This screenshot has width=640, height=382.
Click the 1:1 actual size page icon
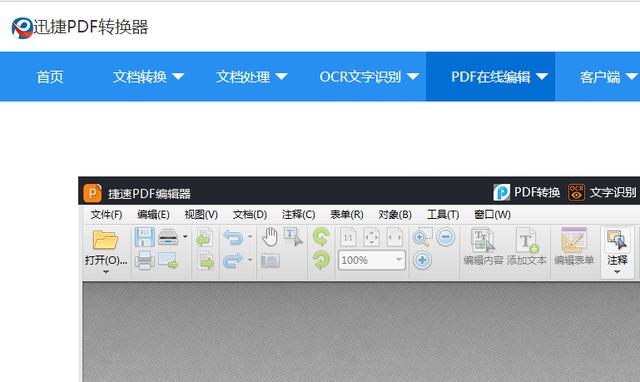[x=348, y=237]
